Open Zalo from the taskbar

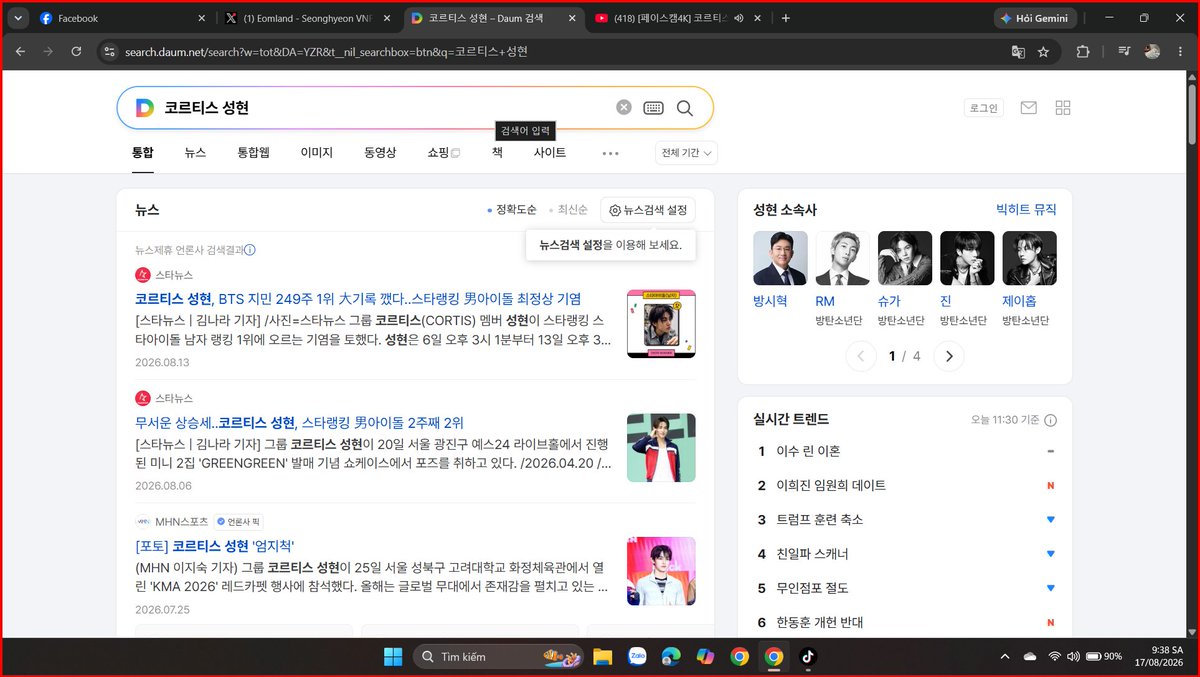[x=637, y=657]
